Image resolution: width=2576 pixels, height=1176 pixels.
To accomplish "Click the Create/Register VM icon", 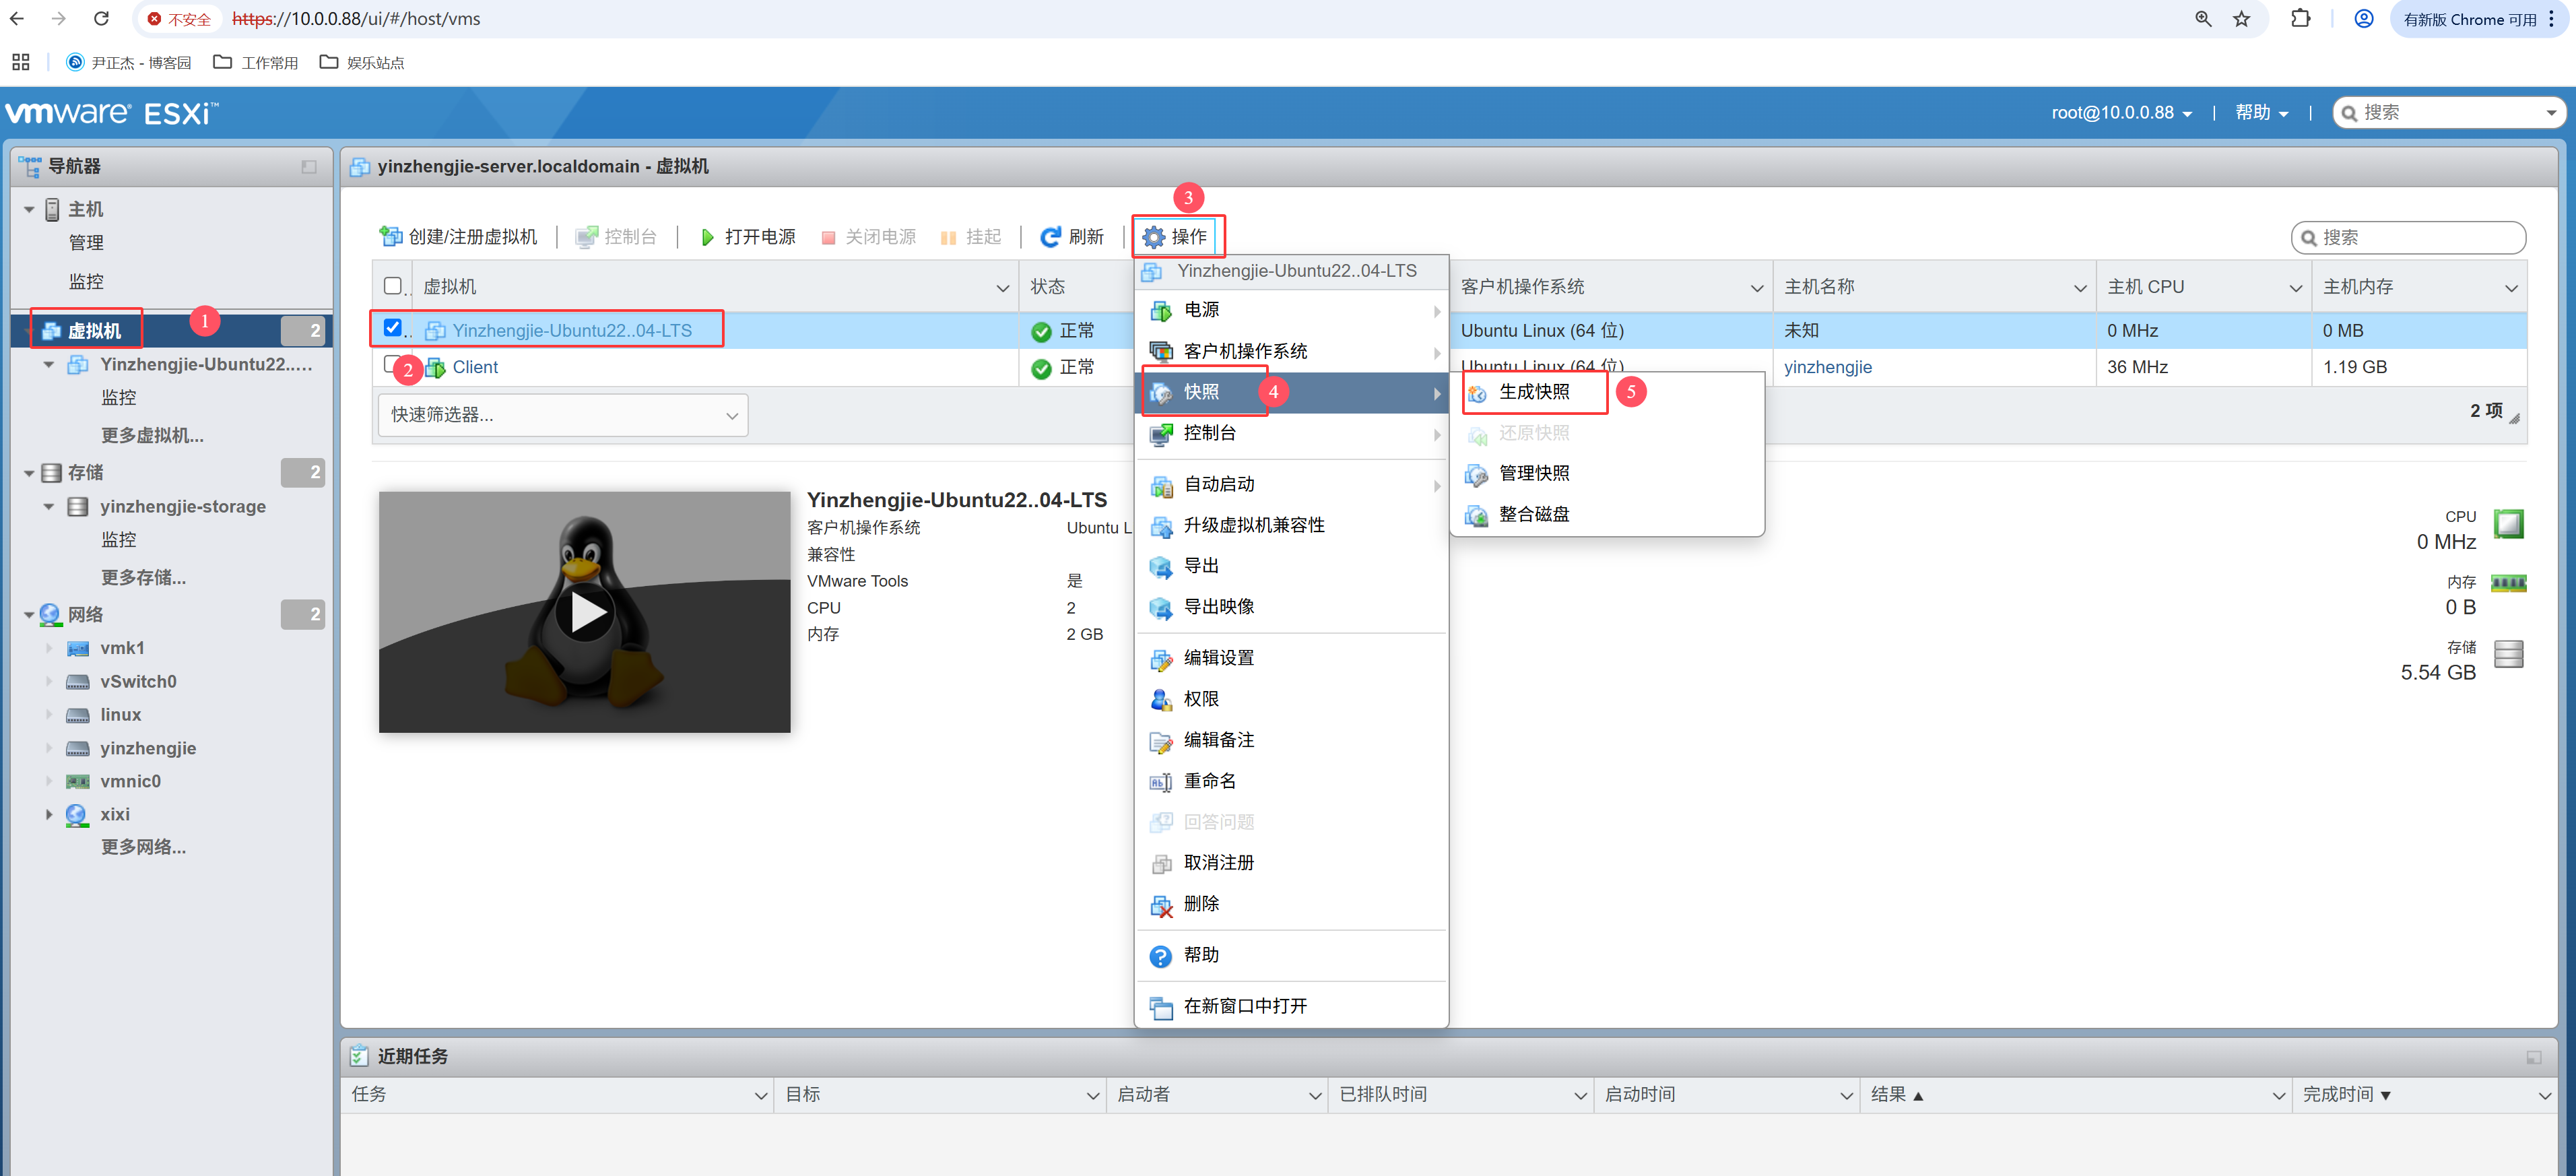I will (x=390, y=237).
